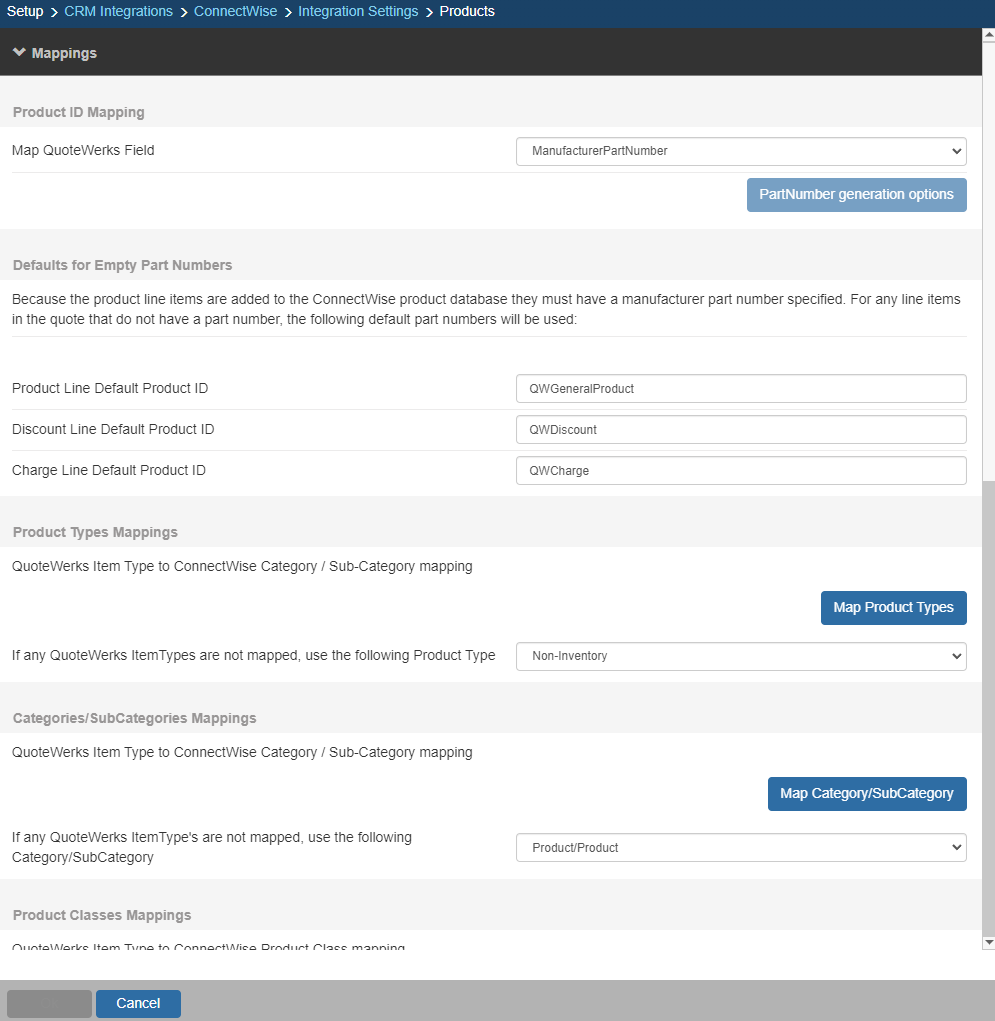Image resolution: width=995 pixels, height=1021 pixels.
Task: Open the ConnectWise breadcrumb link
Action: [235, 11]
